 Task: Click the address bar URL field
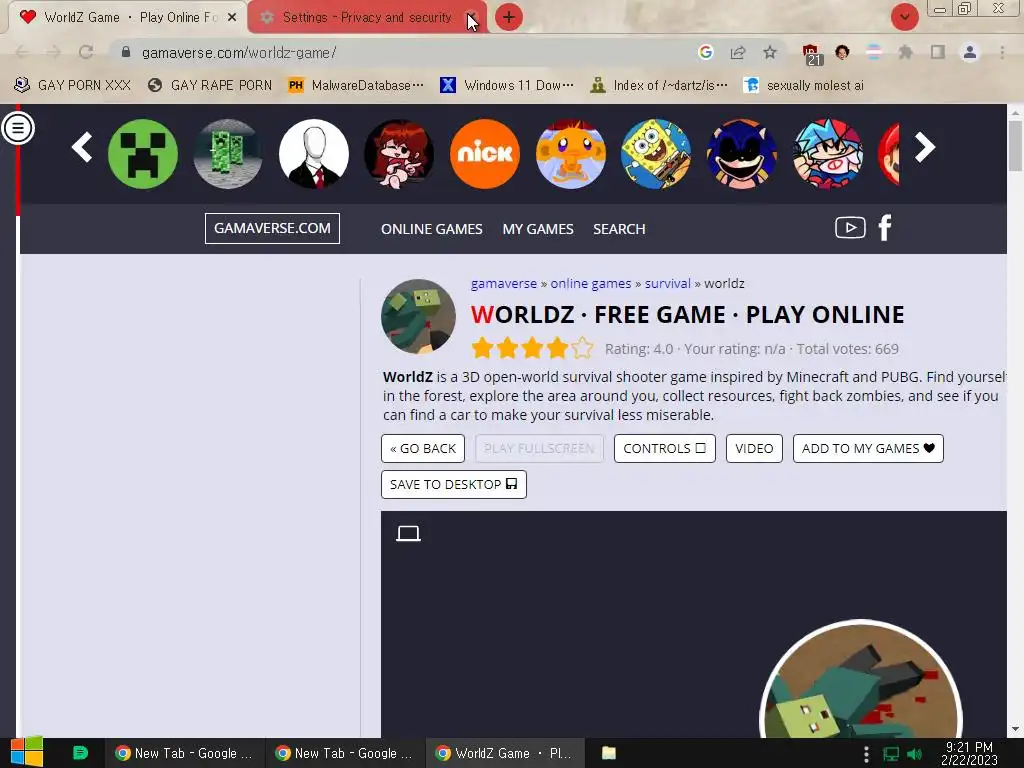405,53
